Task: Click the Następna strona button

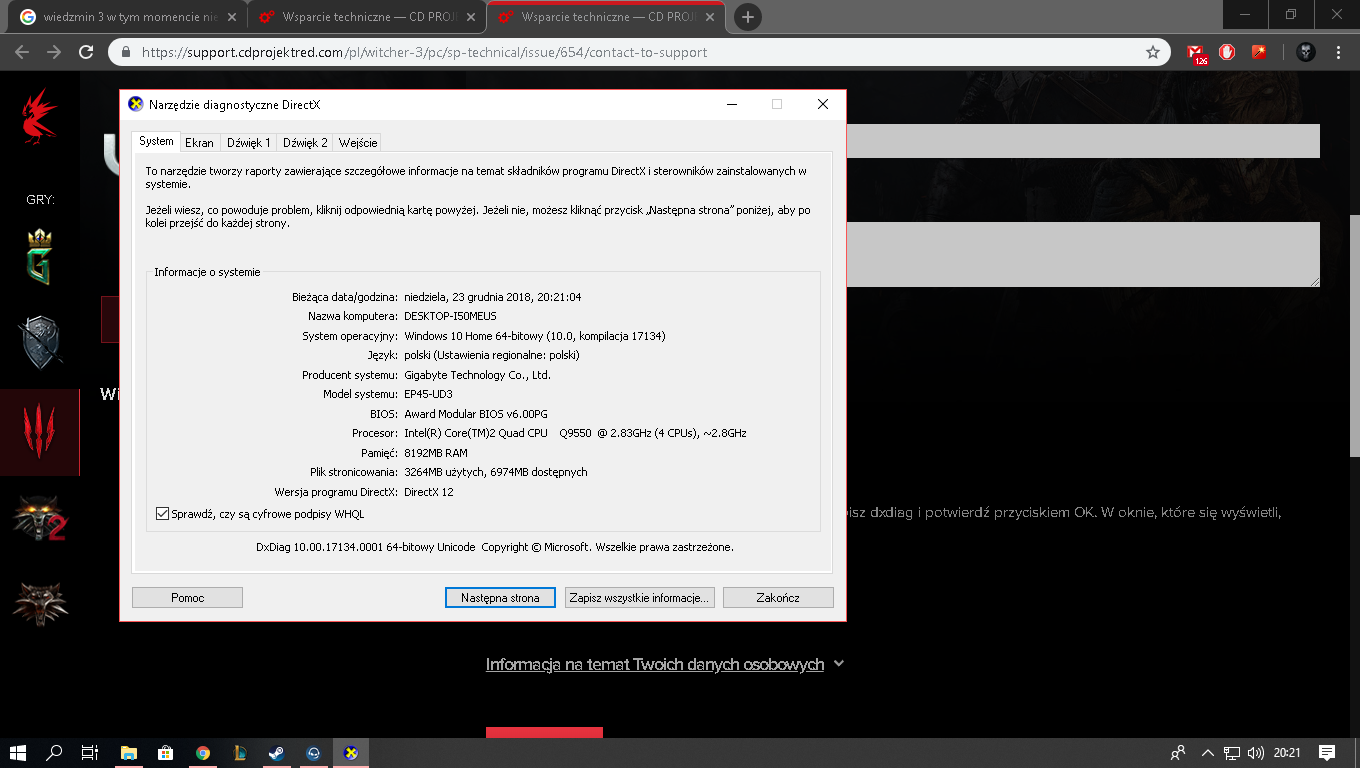Action: pyautogui.click(x=500, y=598)
